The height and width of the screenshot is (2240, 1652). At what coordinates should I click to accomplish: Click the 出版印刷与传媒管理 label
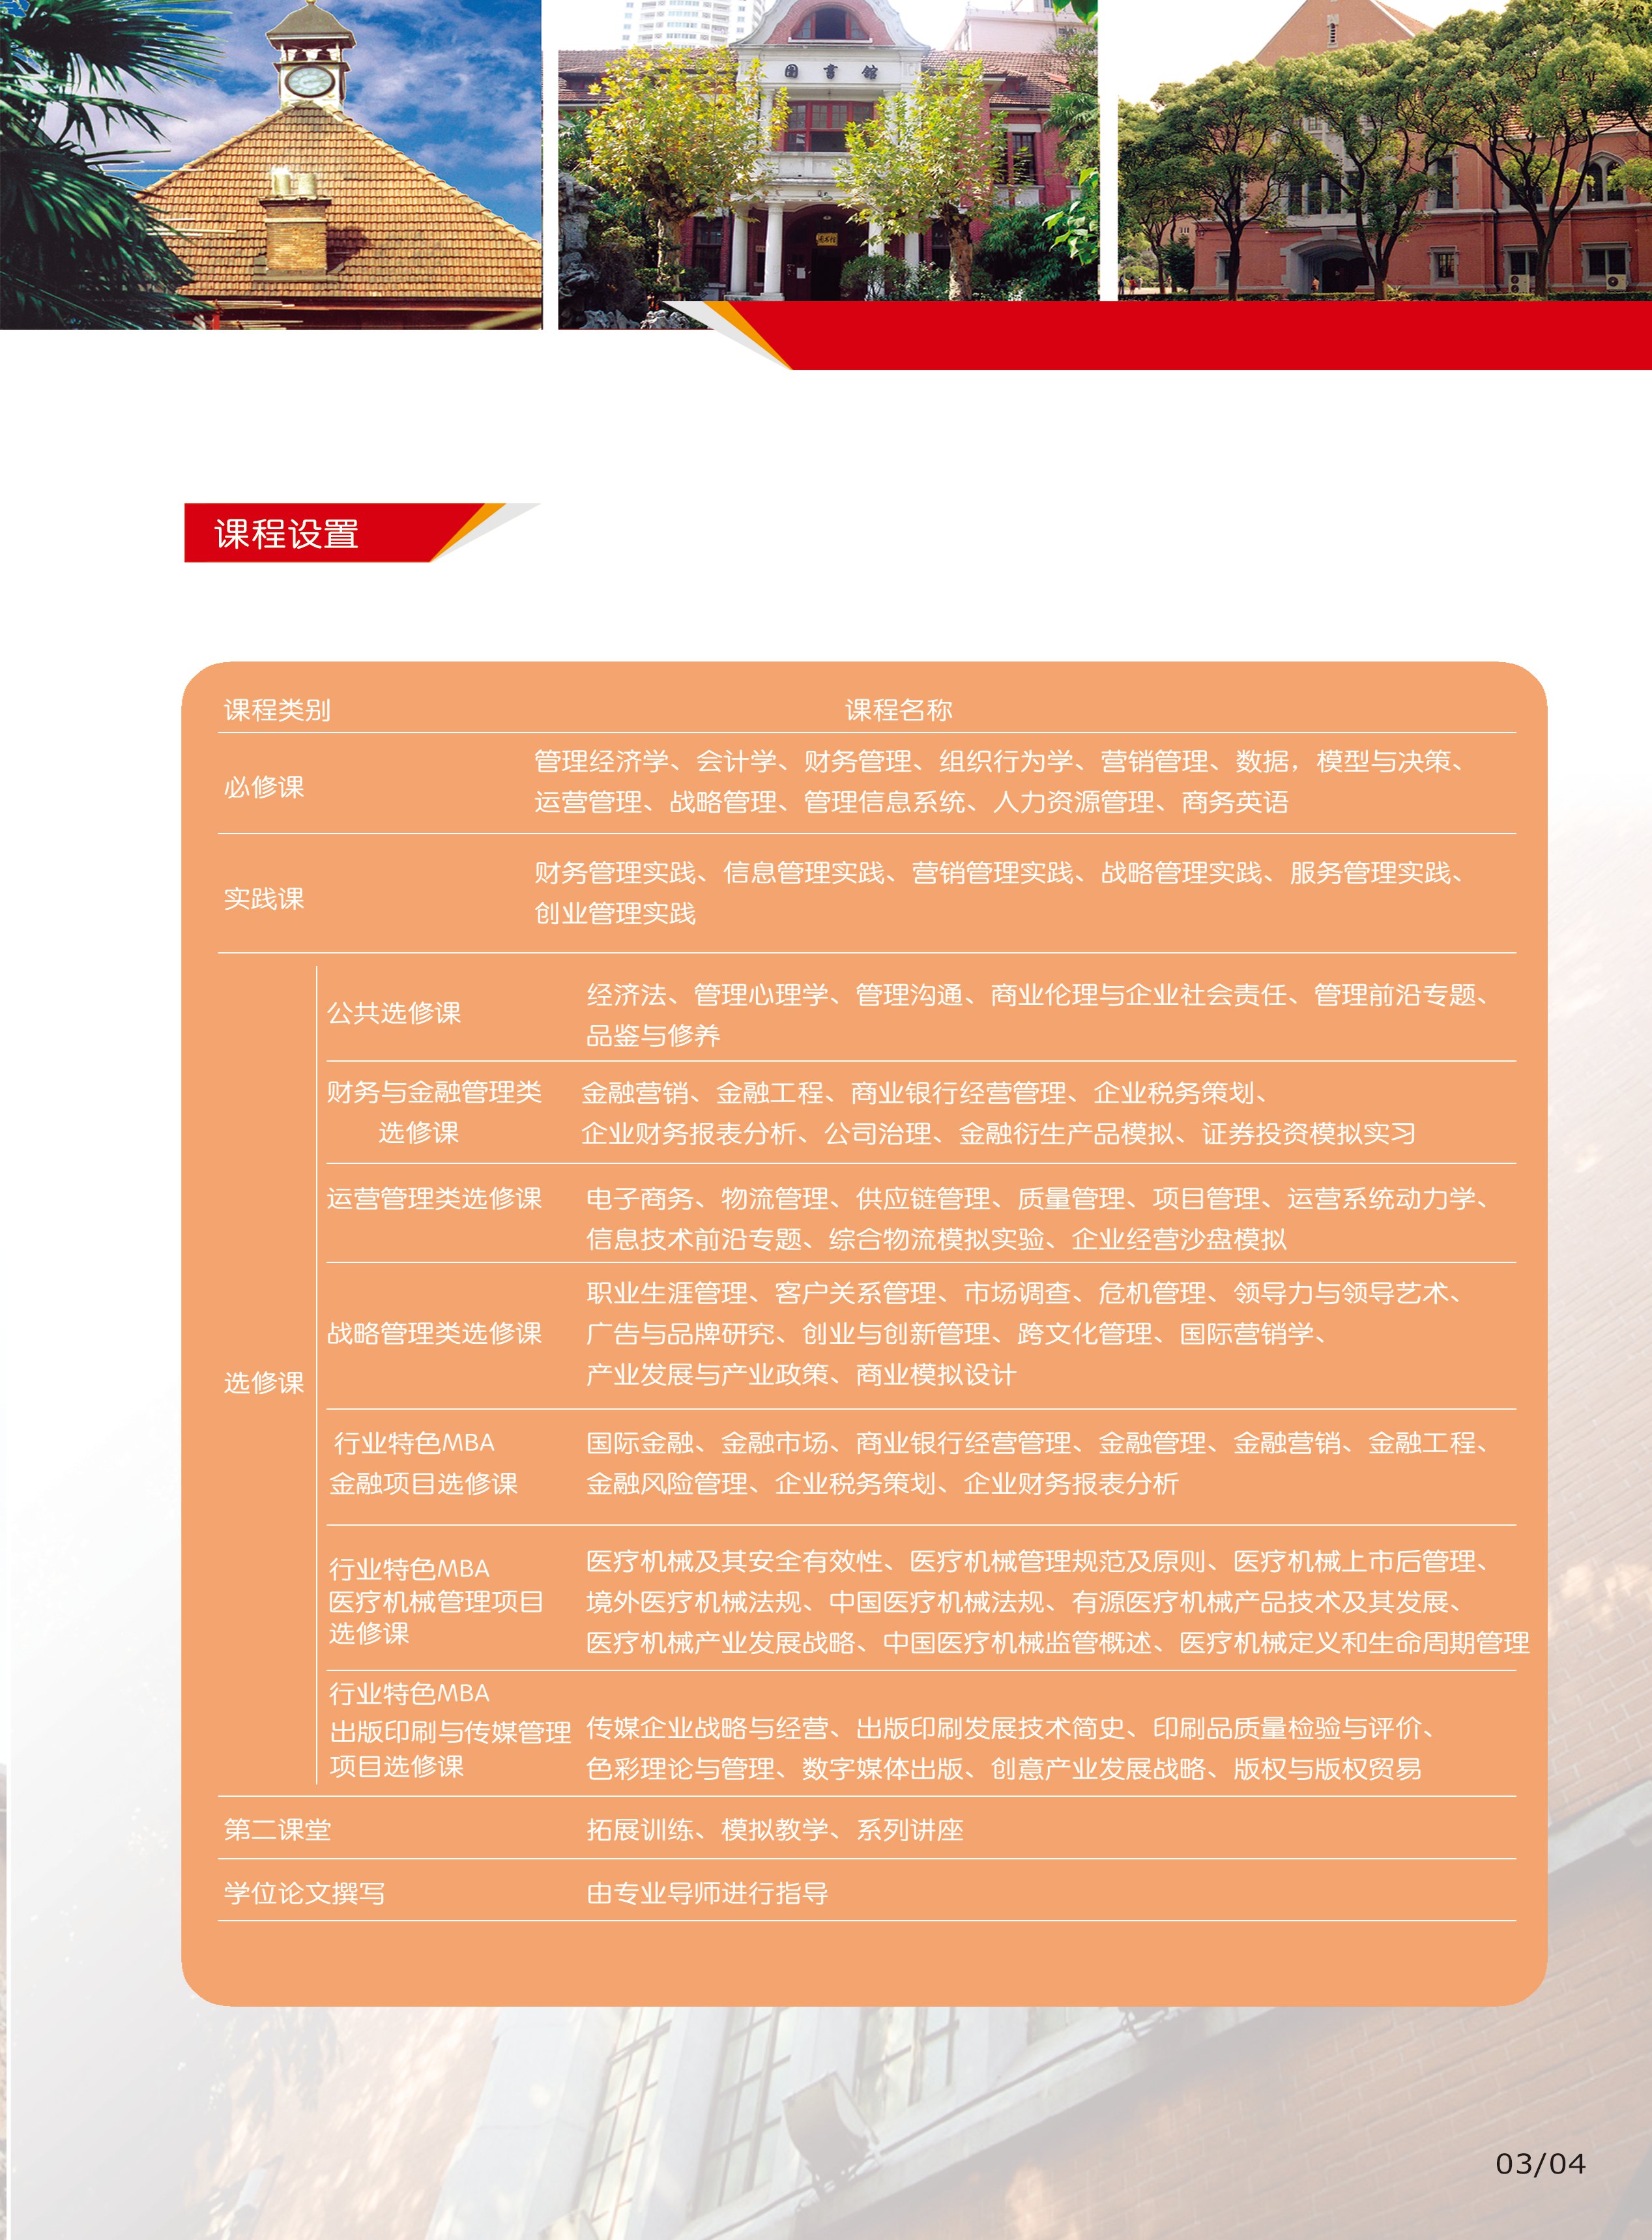[451, 1732]
